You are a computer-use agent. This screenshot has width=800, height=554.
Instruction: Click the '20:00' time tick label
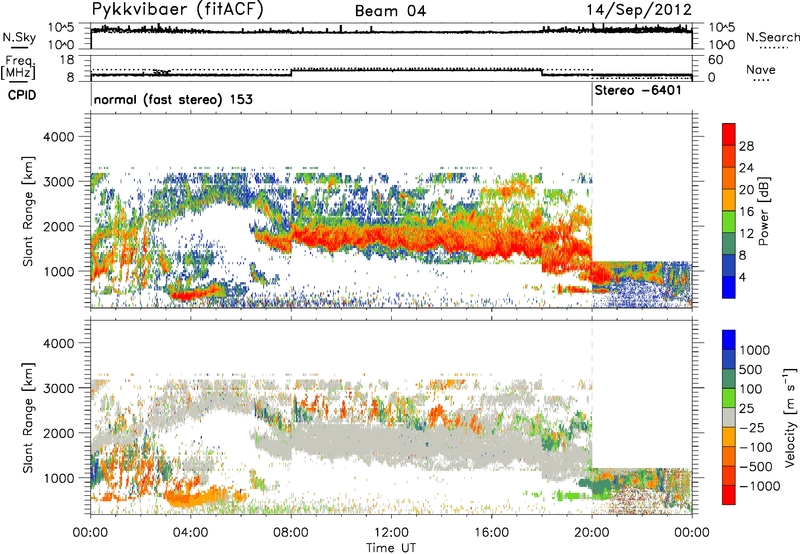click(592, 533)
